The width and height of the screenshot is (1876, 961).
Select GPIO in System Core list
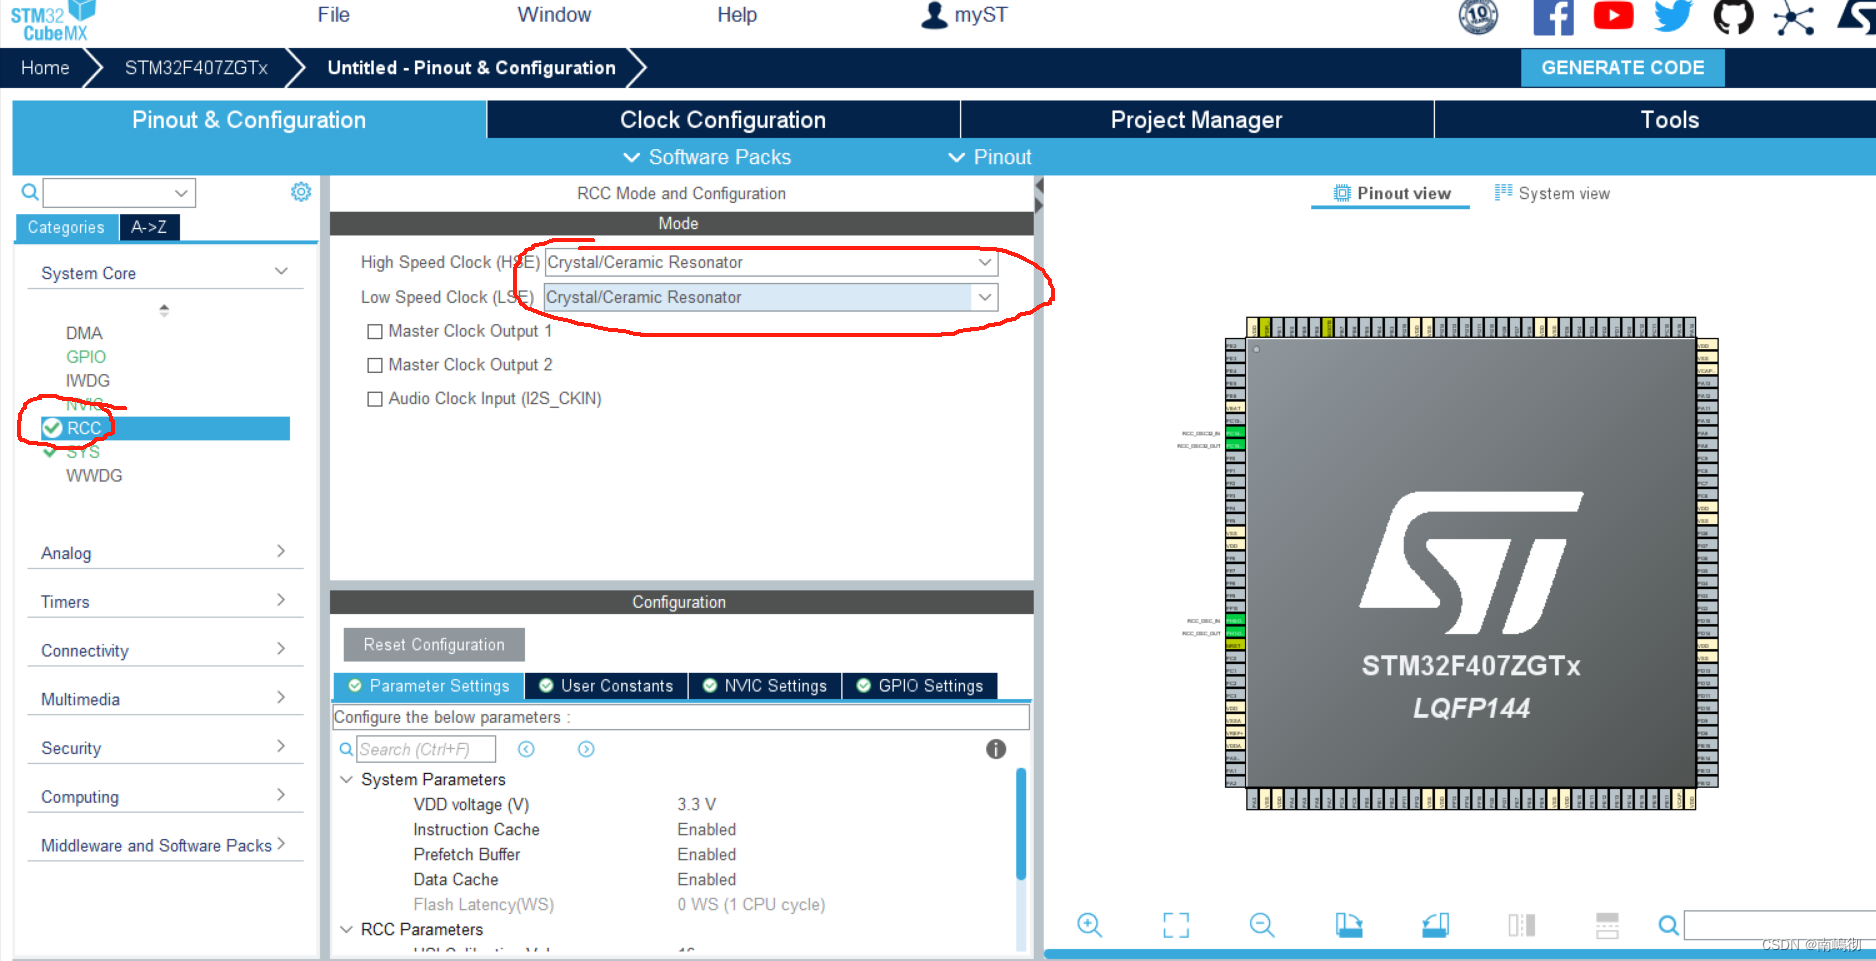86,357
